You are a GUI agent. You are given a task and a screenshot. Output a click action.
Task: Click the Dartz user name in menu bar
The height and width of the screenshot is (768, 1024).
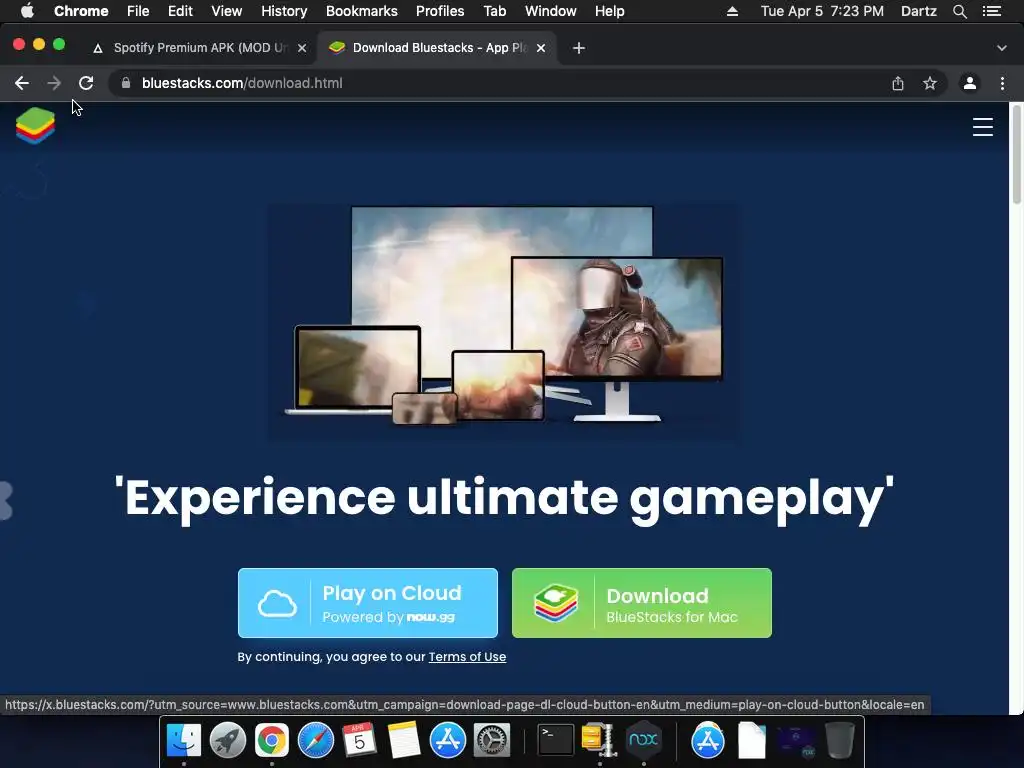(919, 11)
